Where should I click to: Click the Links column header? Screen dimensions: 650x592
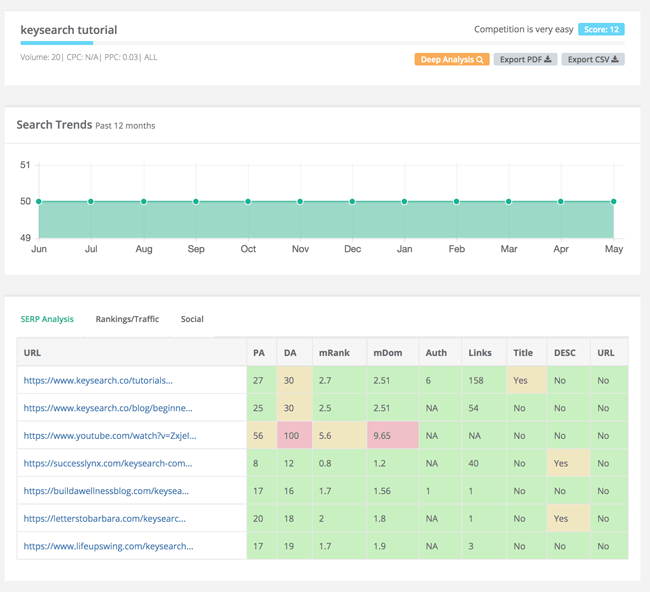[479, 352]
